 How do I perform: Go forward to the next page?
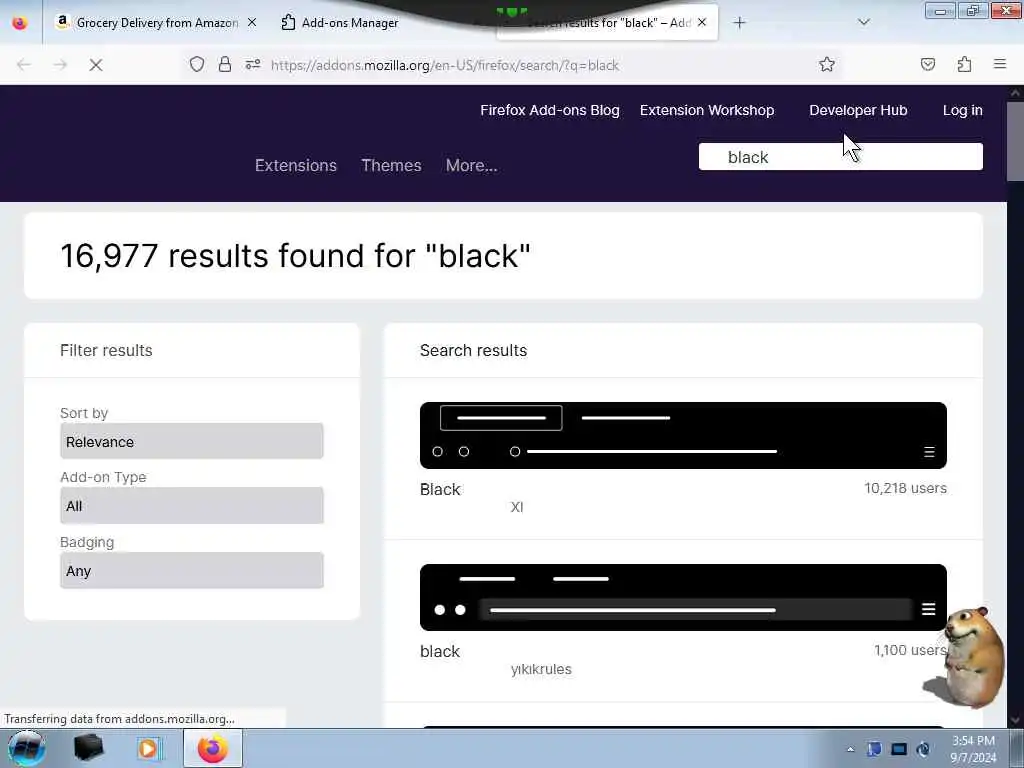(x=60, y=65)
